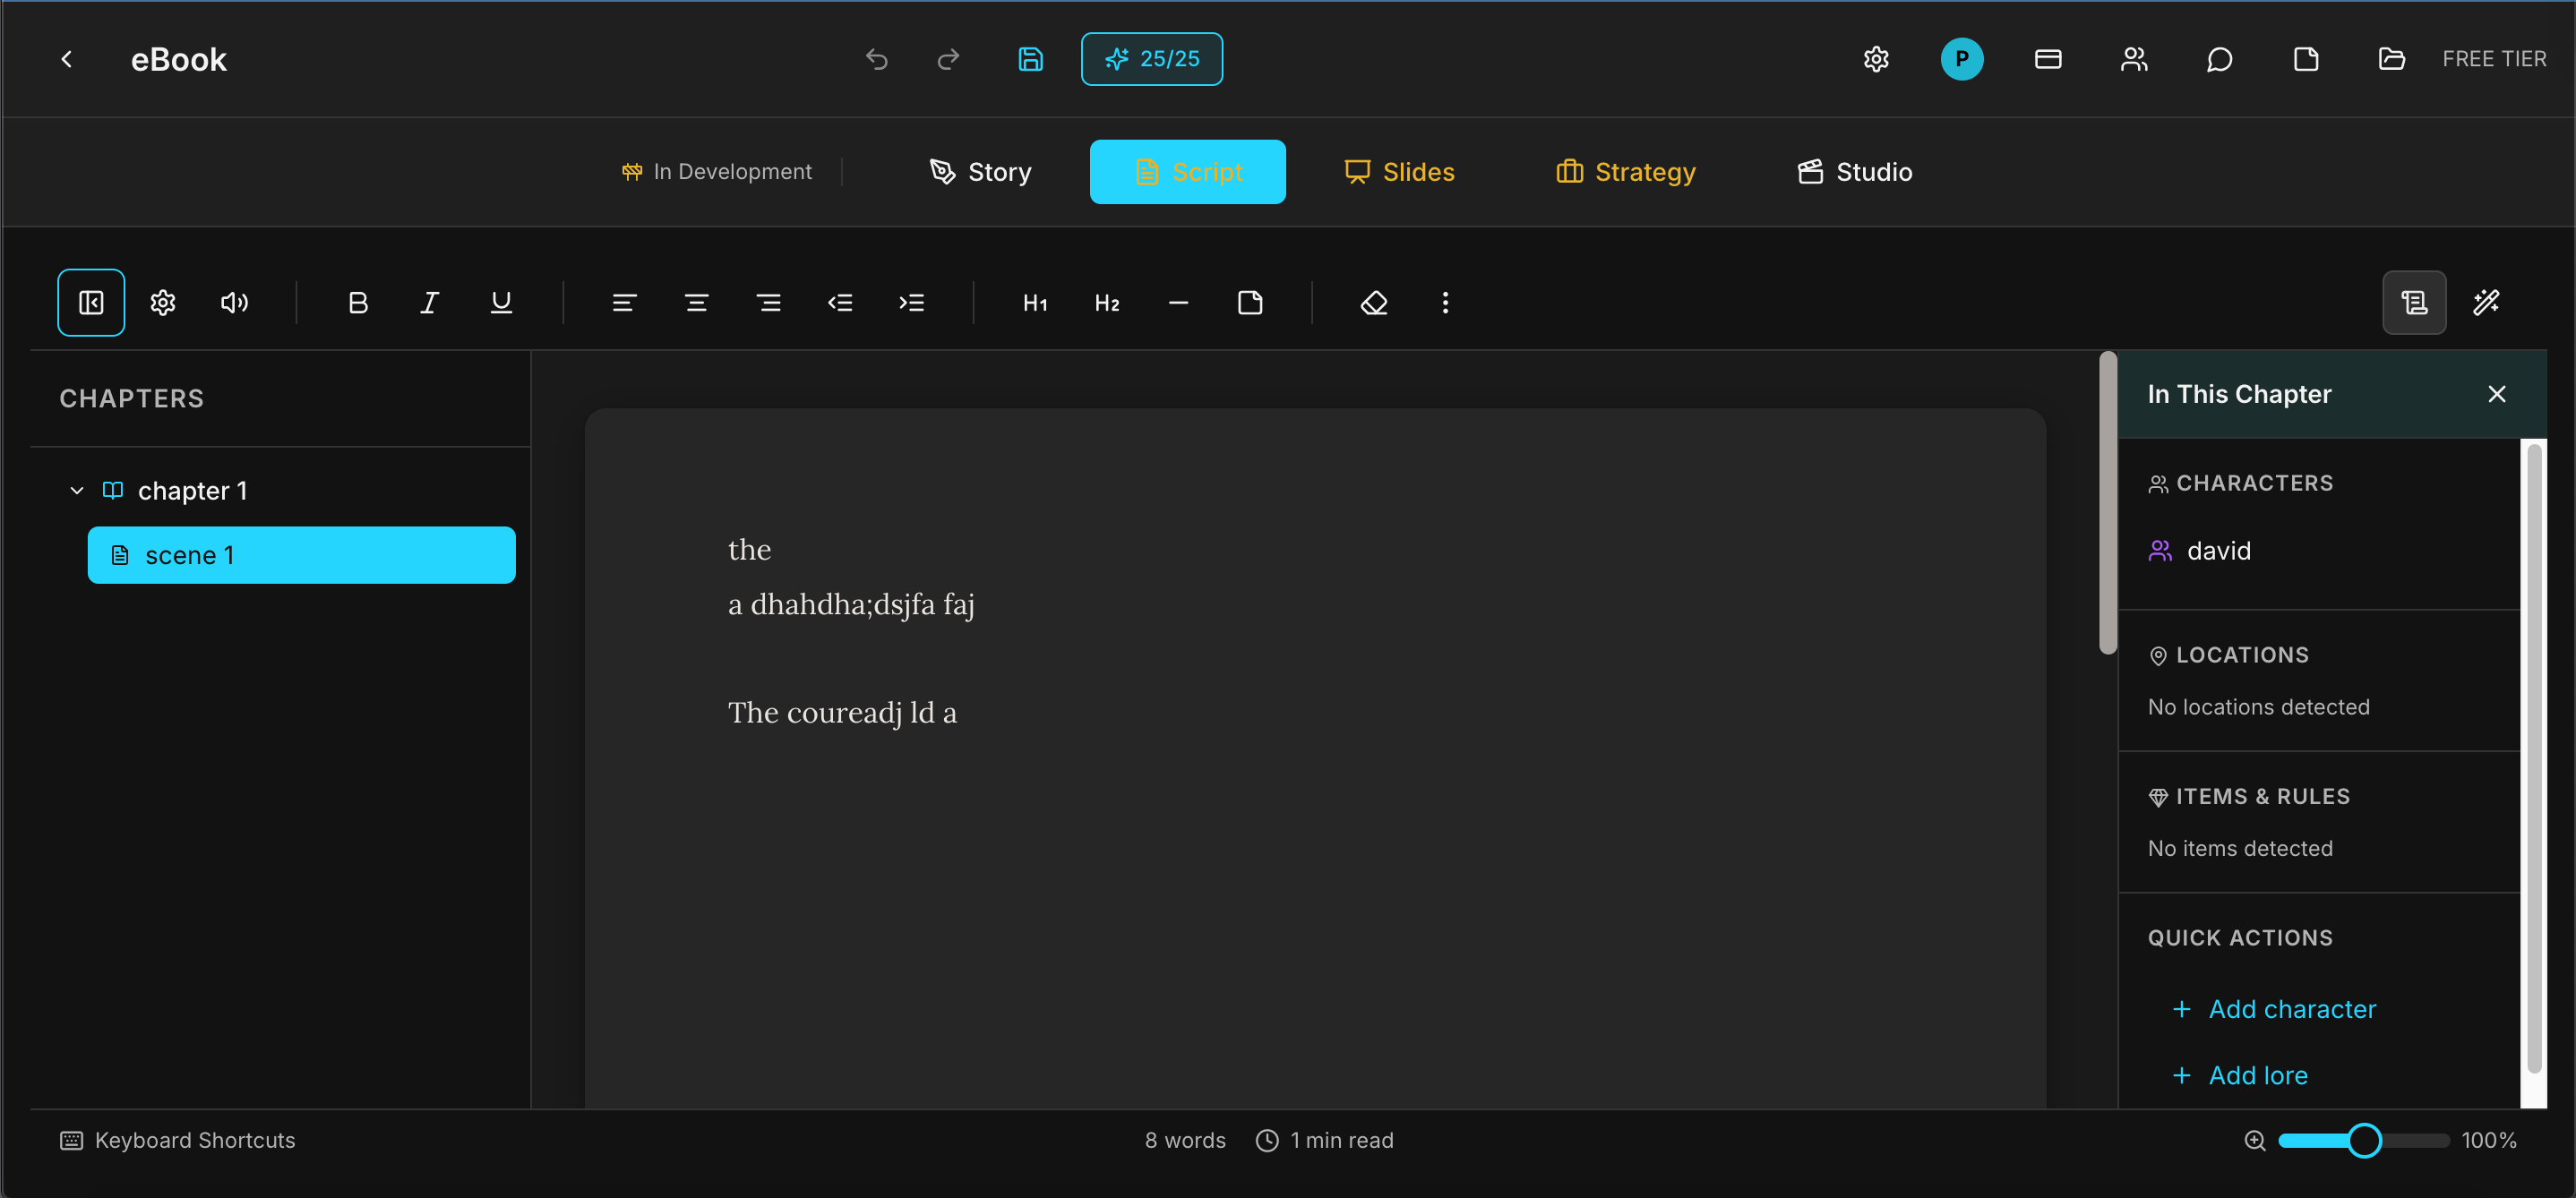Toggle the chapters sidebar visibility
Image resolution: width=2576 pixels, height=1198 pixels.
[91, 302]
